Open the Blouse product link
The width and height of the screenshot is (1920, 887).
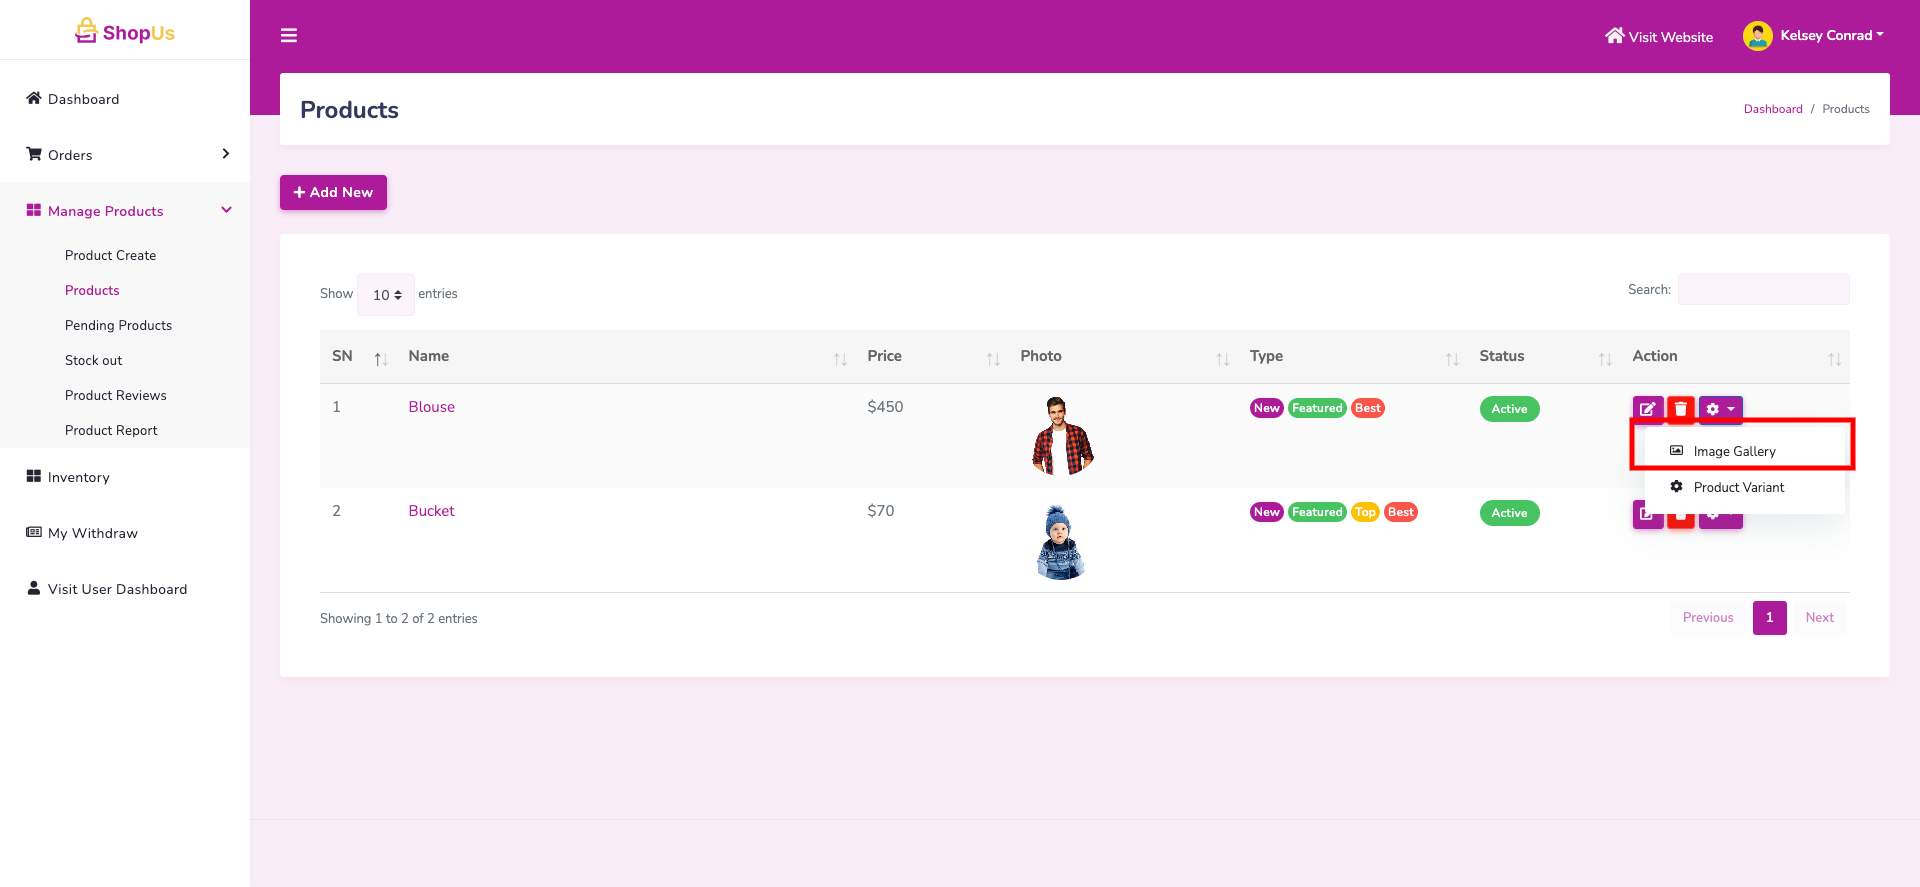(x=431, y=407)
